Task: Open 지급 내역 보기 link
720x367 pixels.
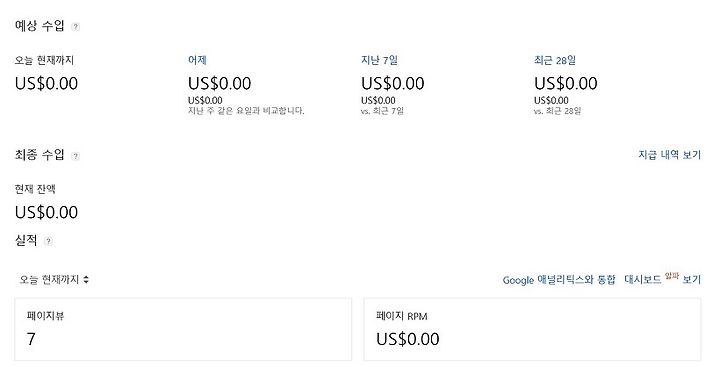Action: [669, 155]
